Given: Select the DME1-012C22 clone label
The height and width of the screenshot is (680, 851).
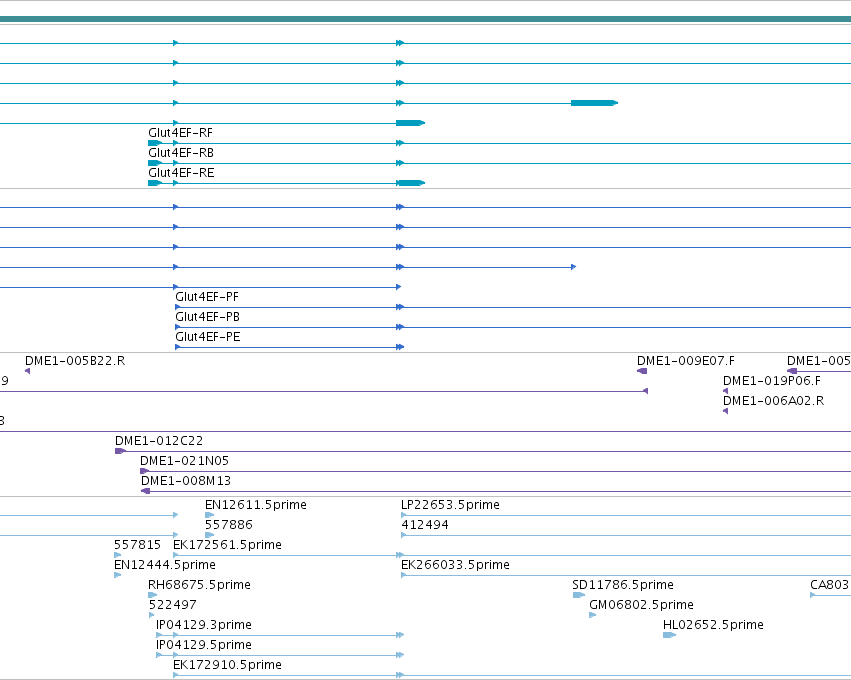Looking at the screenshot, I should pyautogui.click(x=159, y=441).
